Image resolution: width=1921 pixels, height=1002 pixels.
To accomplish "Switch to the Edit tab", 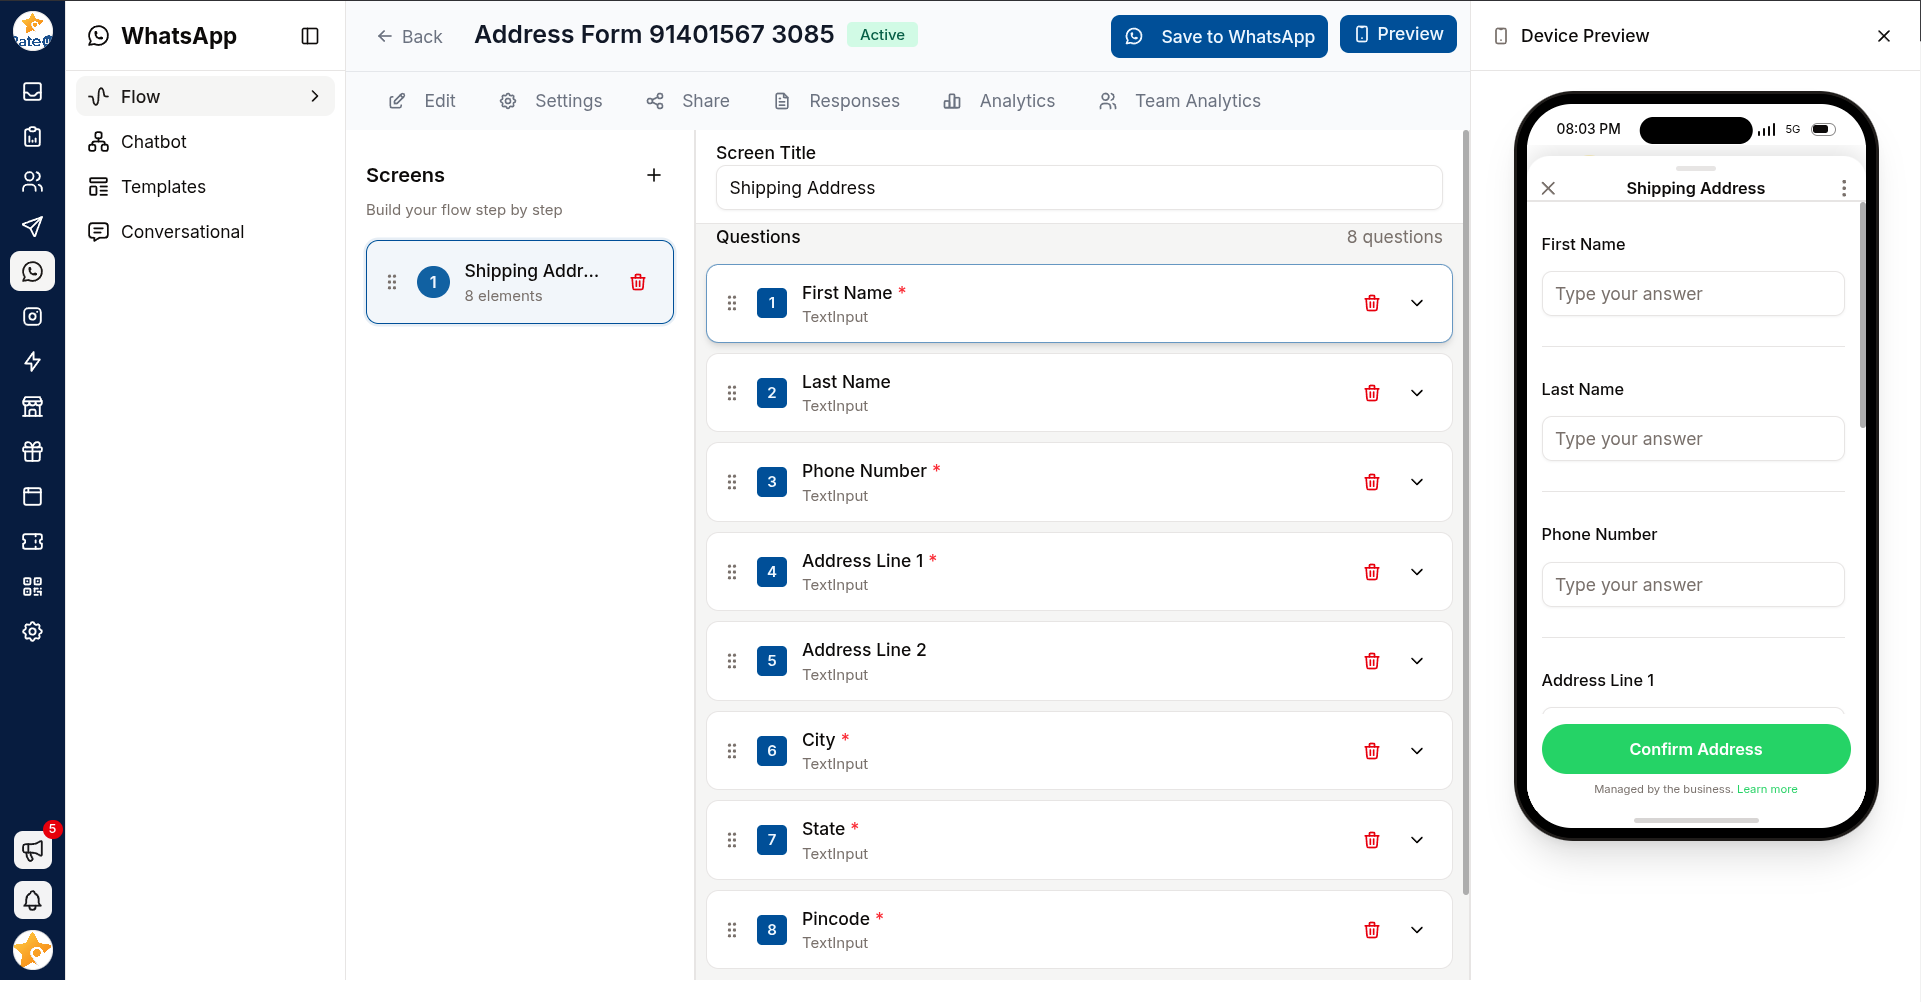I will [422, 101].
